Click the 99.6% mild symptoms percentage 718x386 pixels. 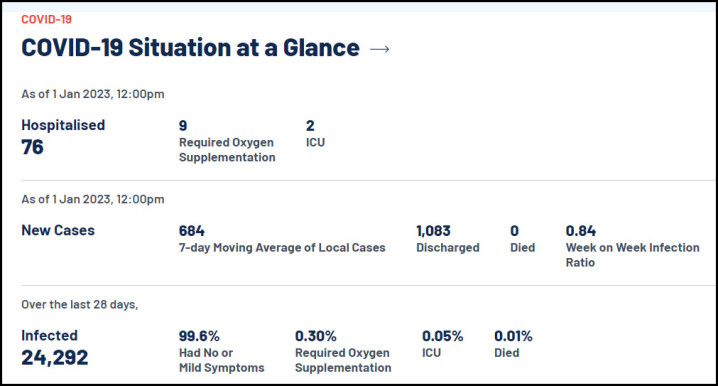(x=199, y=336)
